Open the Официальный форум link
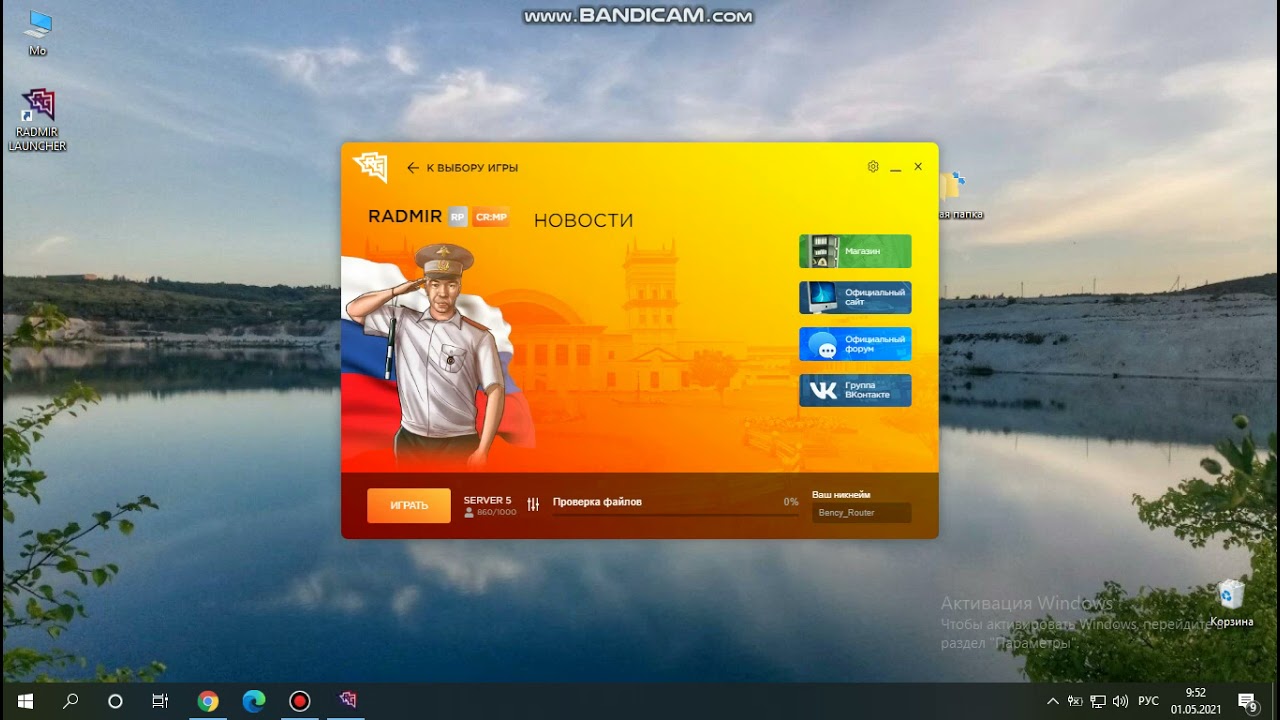Image resolution: width=1280 pixels, height=720 pixels. point(855,344)
